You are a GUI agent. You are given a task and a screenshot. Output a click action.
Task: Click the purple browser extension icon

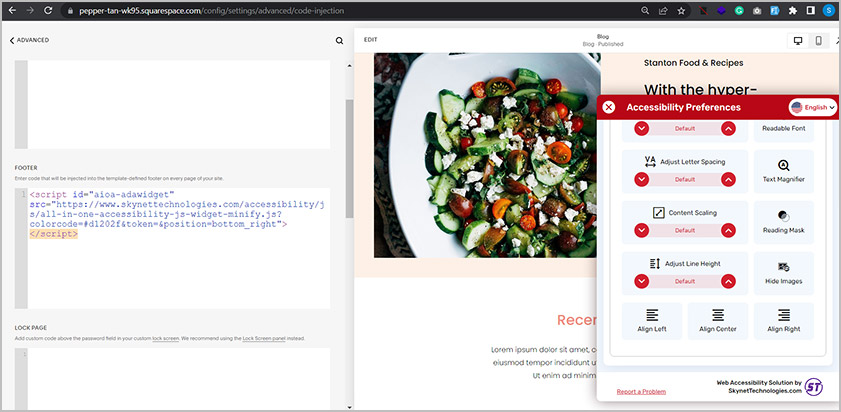pos(721,10)
